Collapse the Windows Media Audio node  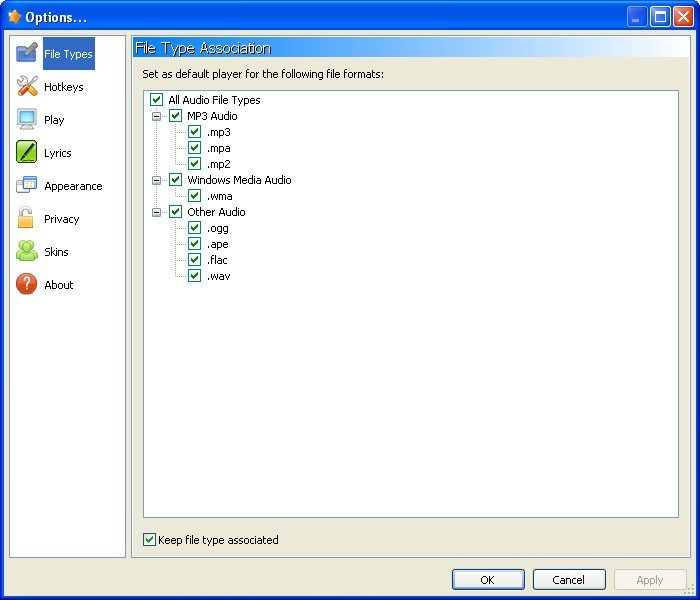click(156, 180)
